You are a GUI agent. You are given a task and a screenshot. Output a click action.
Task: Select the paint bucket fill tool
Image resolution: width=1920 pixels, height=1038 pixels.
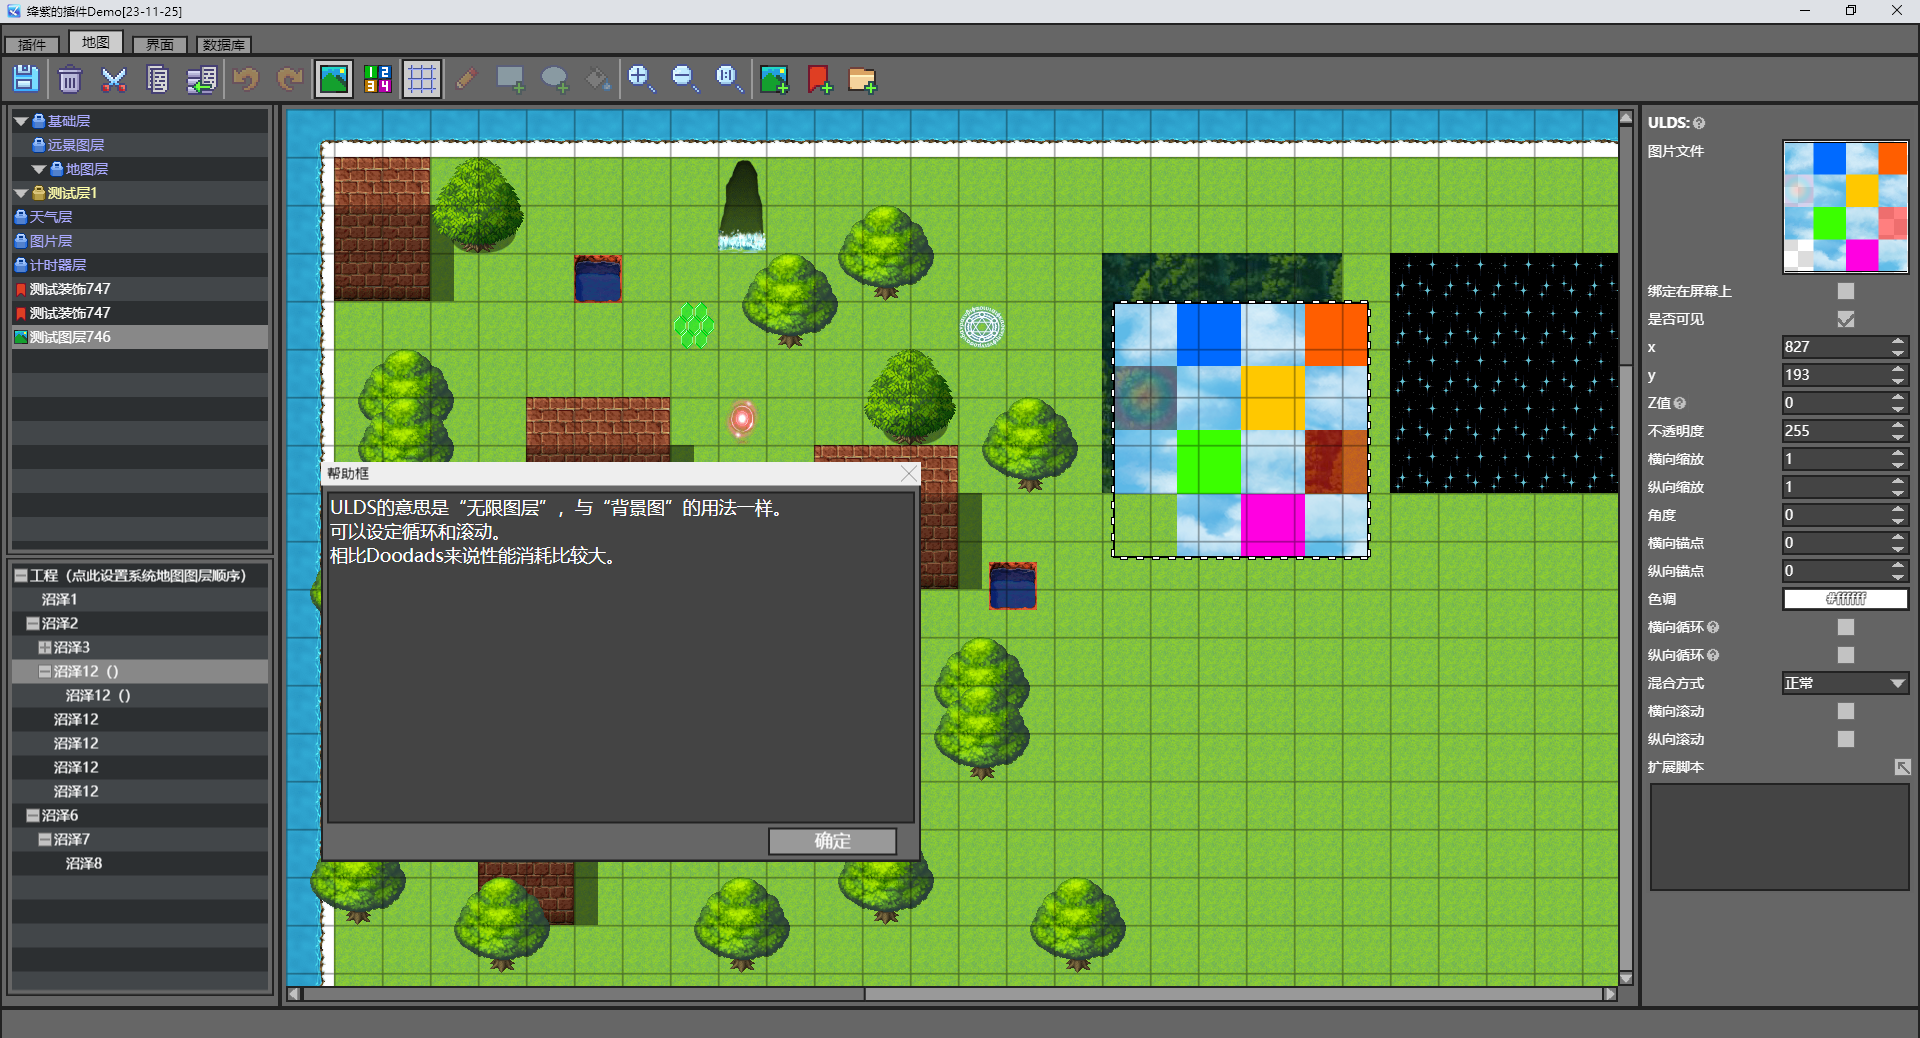(598, 79)
